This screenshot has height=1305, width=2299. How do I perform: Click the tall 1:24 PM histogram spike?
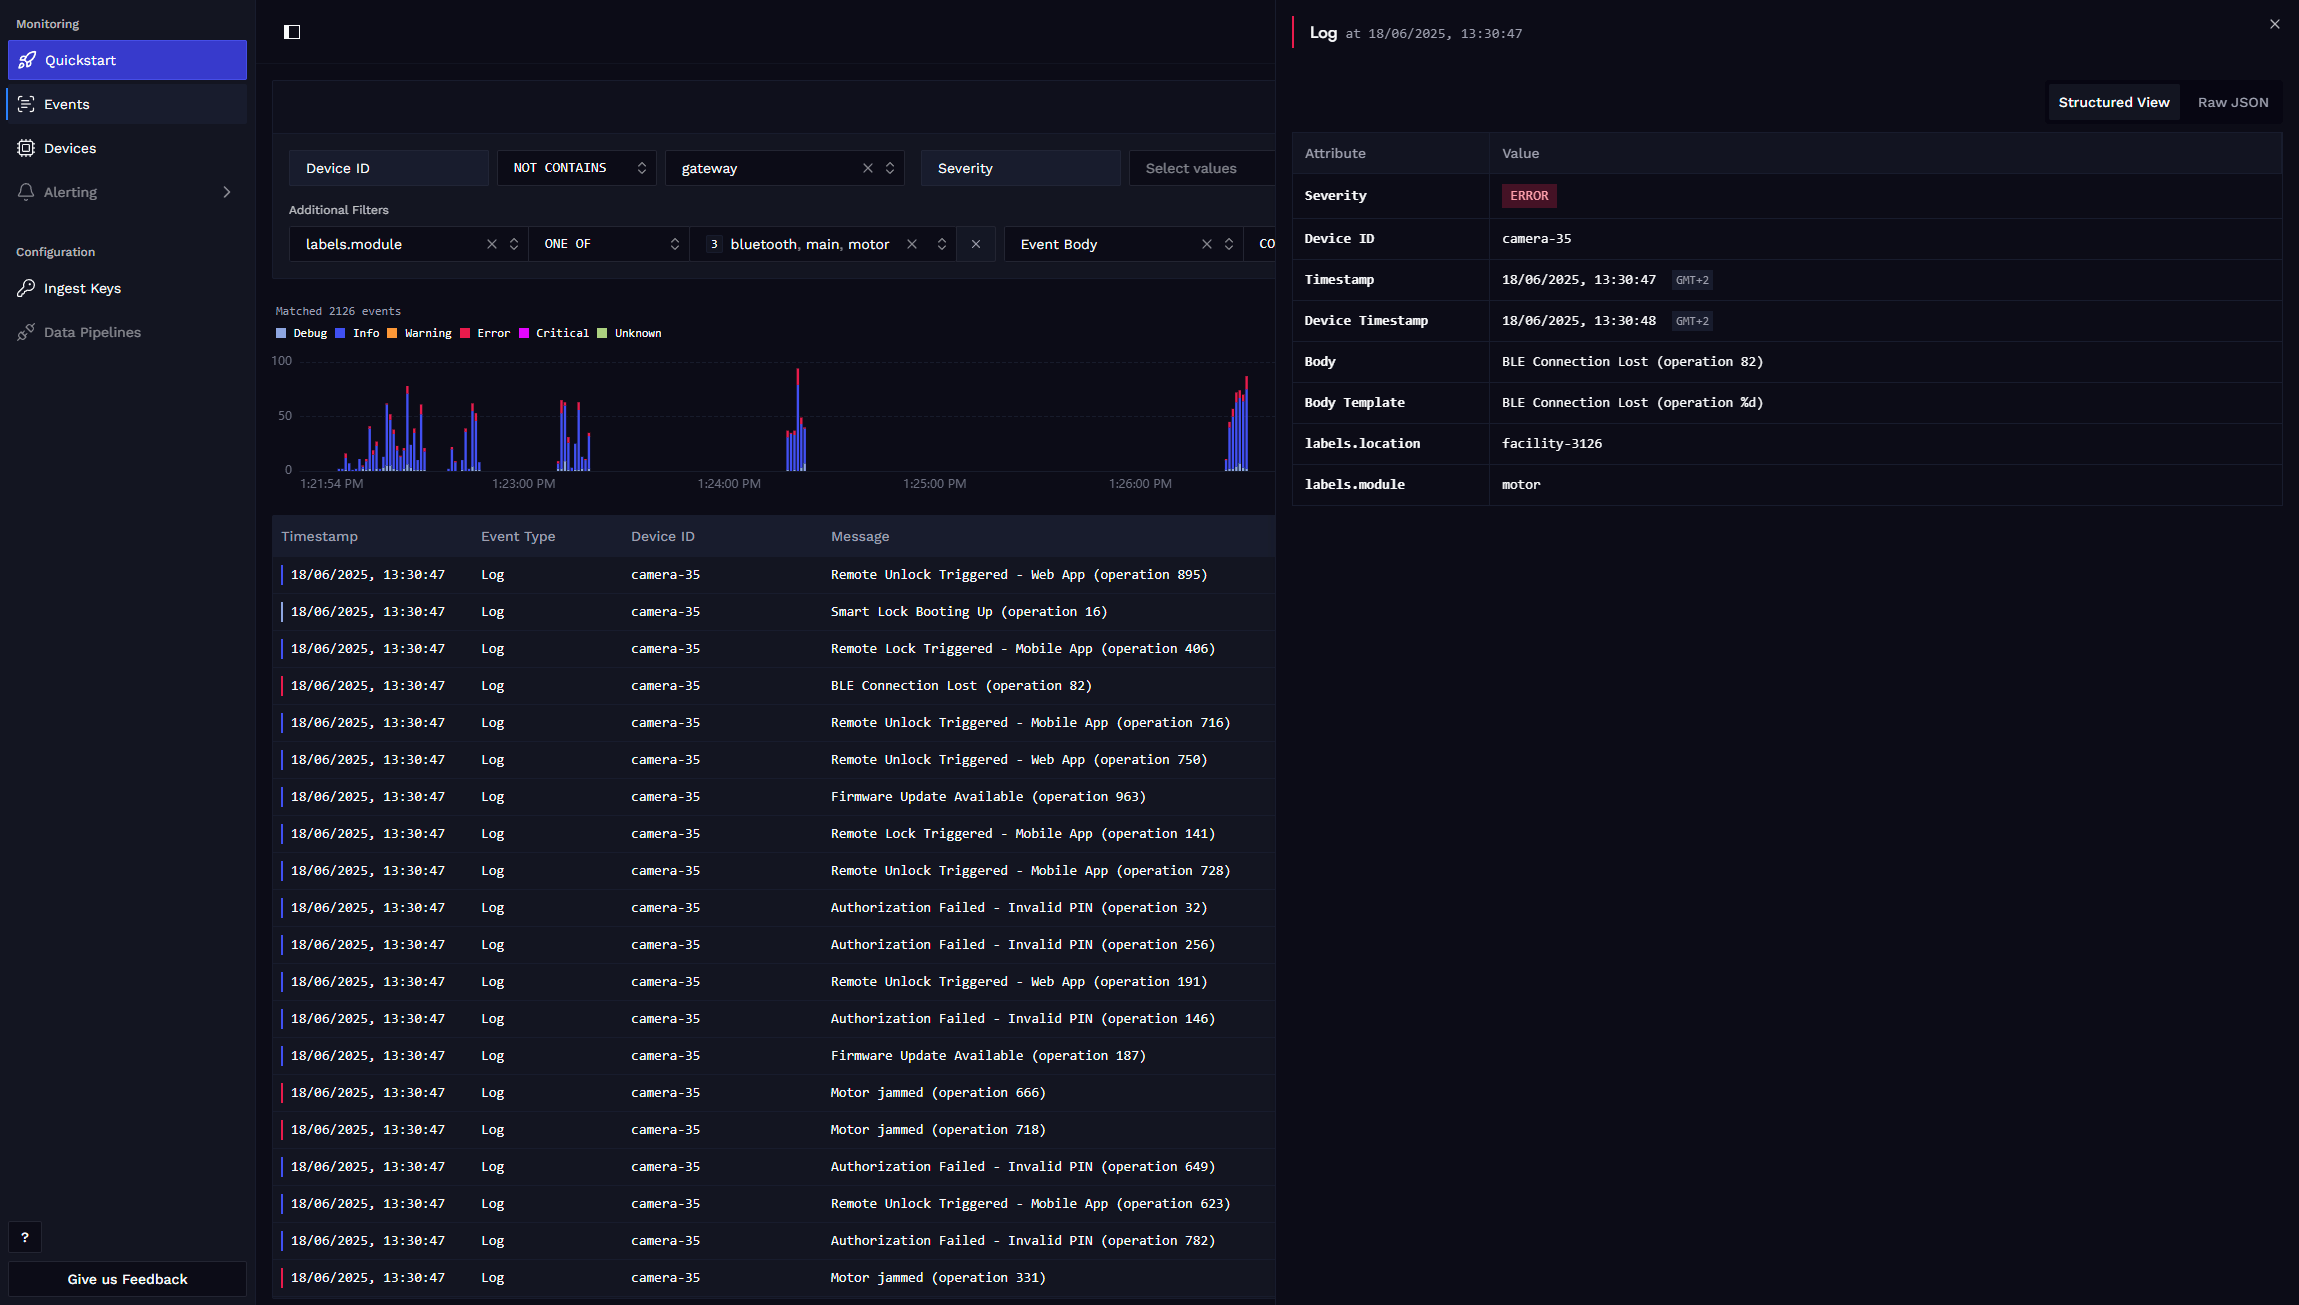point(797,420)
